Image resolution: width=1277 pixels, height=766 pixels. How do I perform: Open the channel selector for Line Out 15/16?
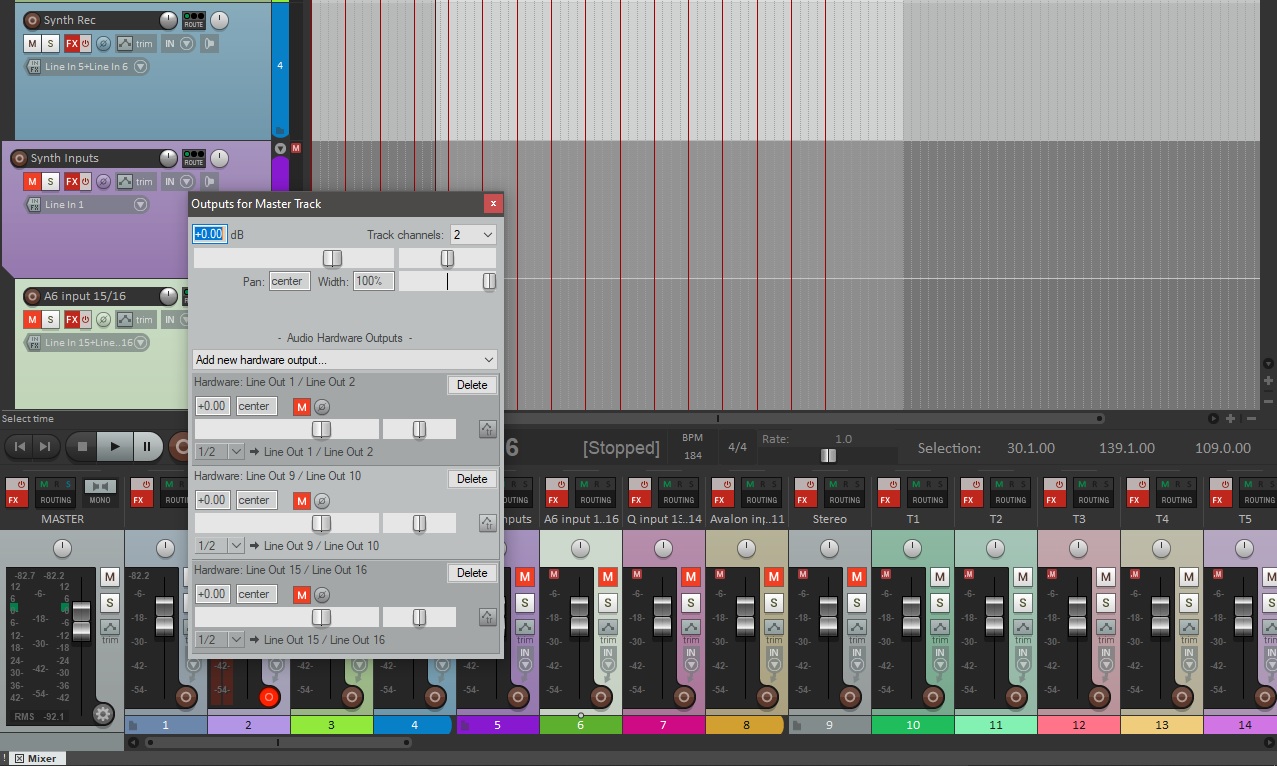218,639
